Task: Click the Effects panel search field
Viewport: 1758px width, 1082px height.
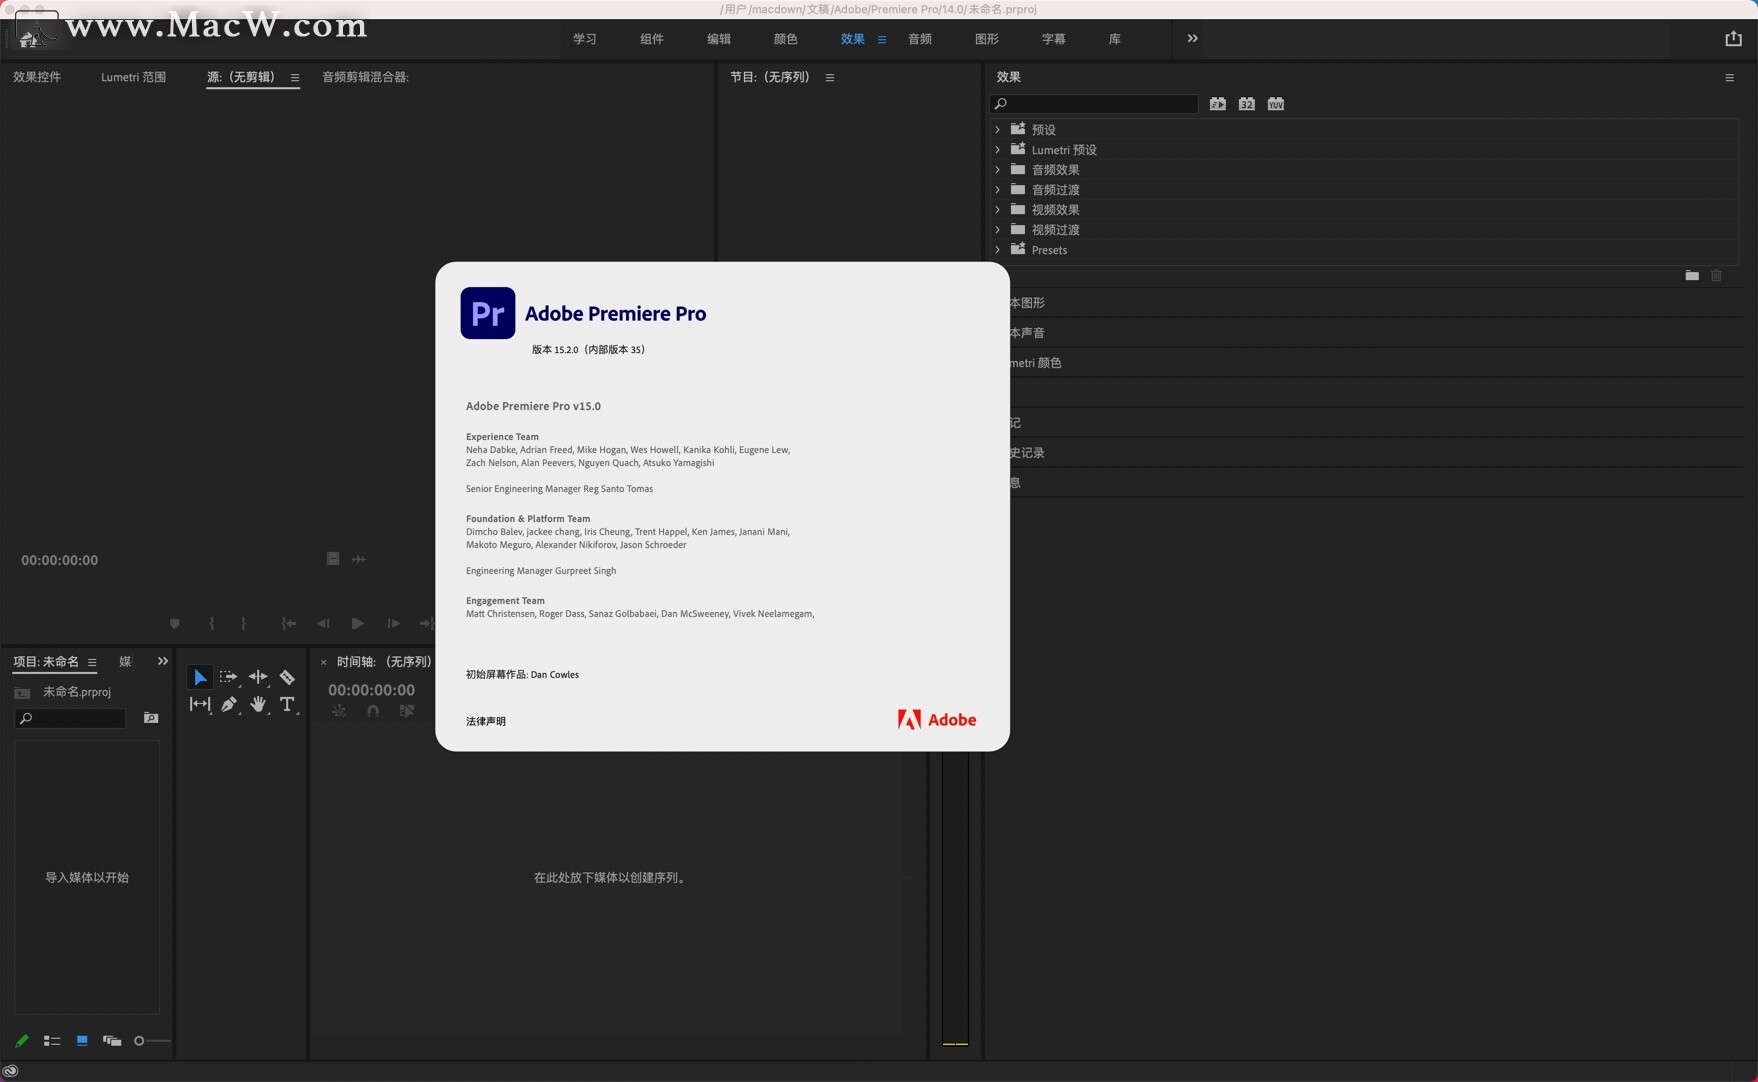Action: tap(1094, 104)
